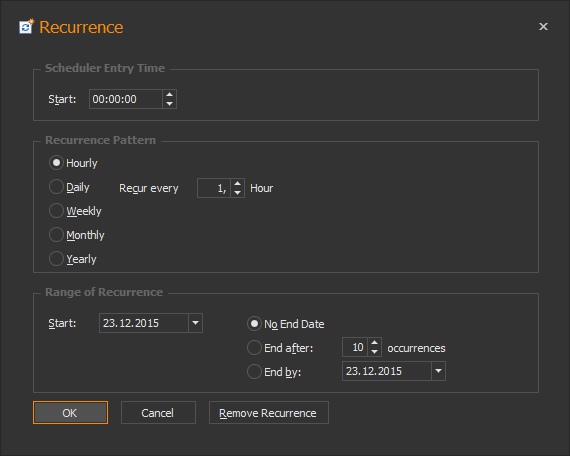Decrement the Recur every hour value

237,193
